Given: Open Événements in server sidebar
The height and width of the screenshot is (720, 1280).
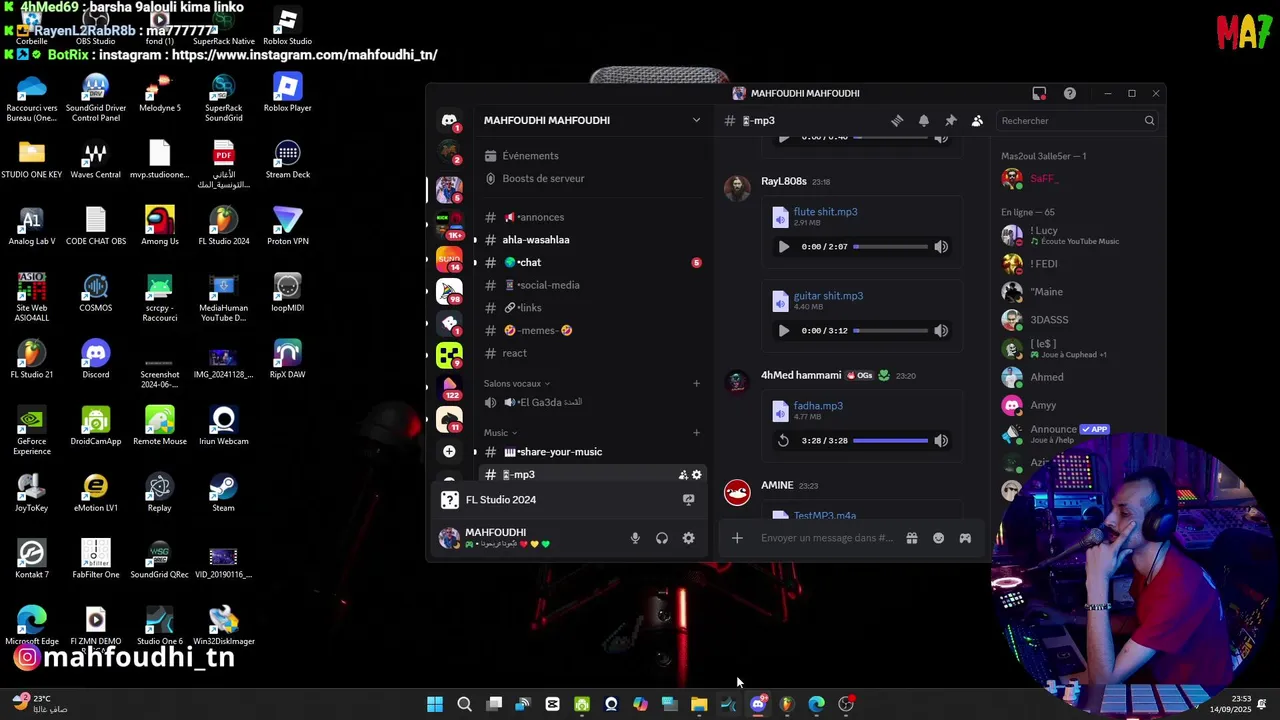Looking at the screenshot, I should [x=592, y=156].
